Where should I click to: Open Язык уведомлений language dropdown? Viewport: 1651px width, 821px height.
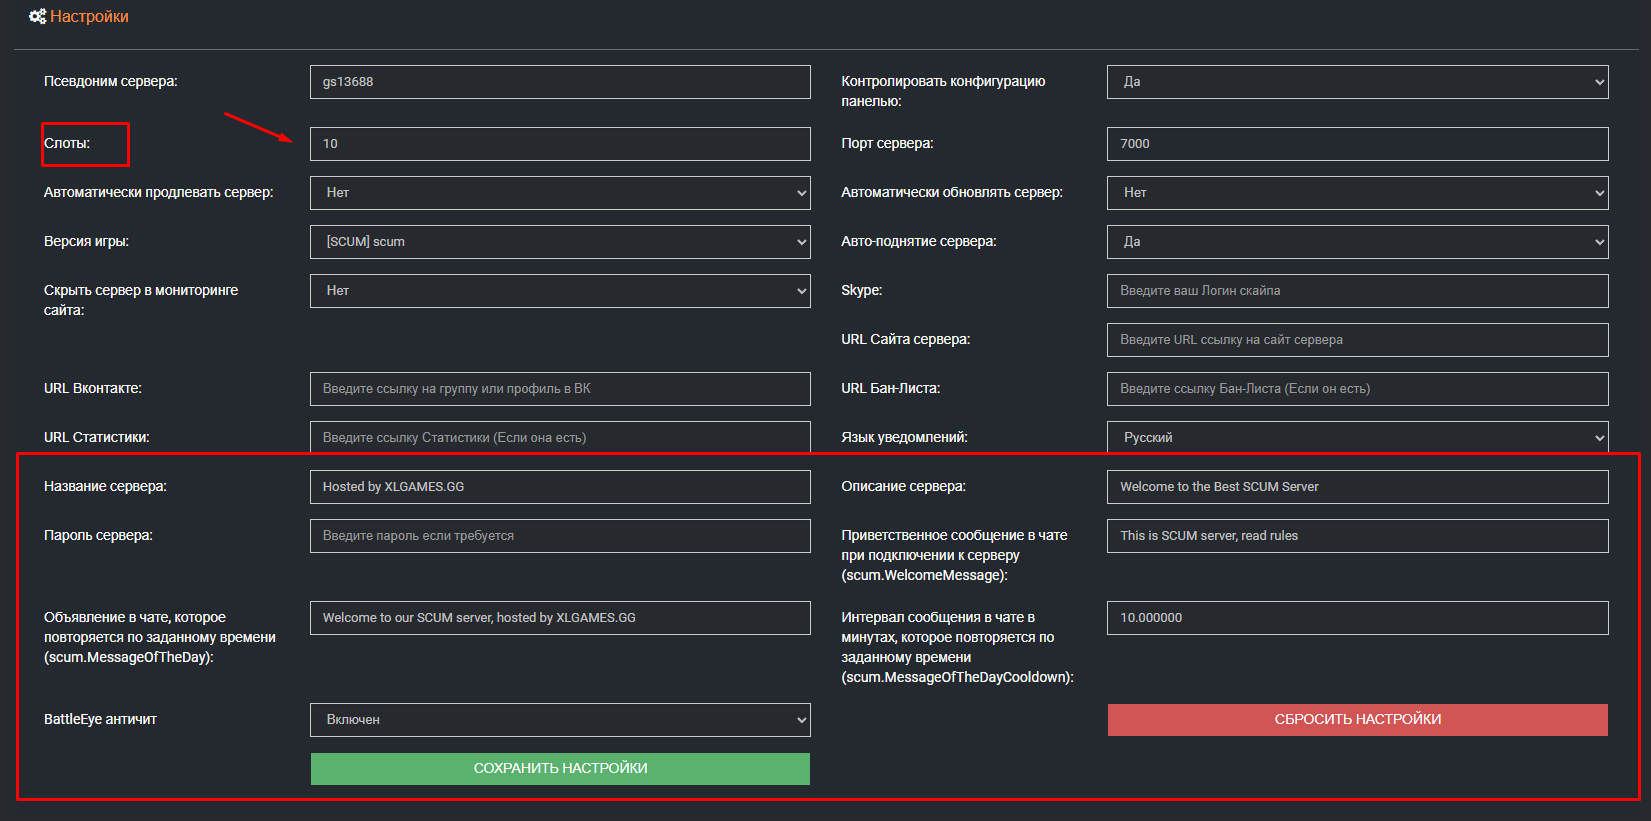1357,438
